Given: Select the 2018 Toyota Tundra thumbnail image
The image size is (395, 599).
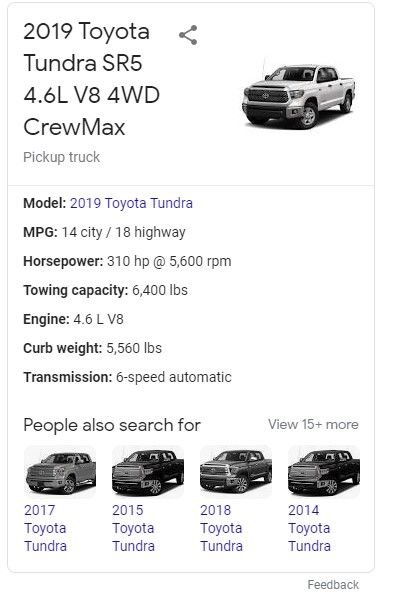Looking at the screenshot, I should pyautogui.click(x=236, y=471).
